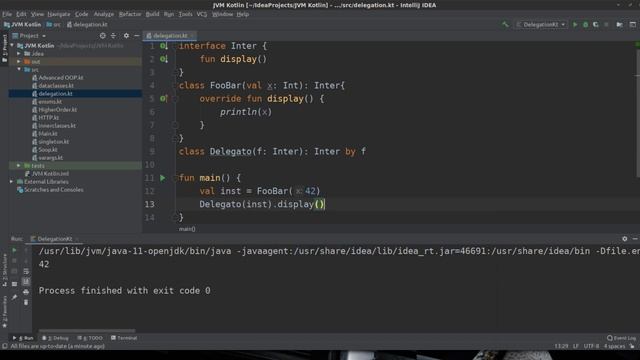Expand the .idea folder

[19, 53]
